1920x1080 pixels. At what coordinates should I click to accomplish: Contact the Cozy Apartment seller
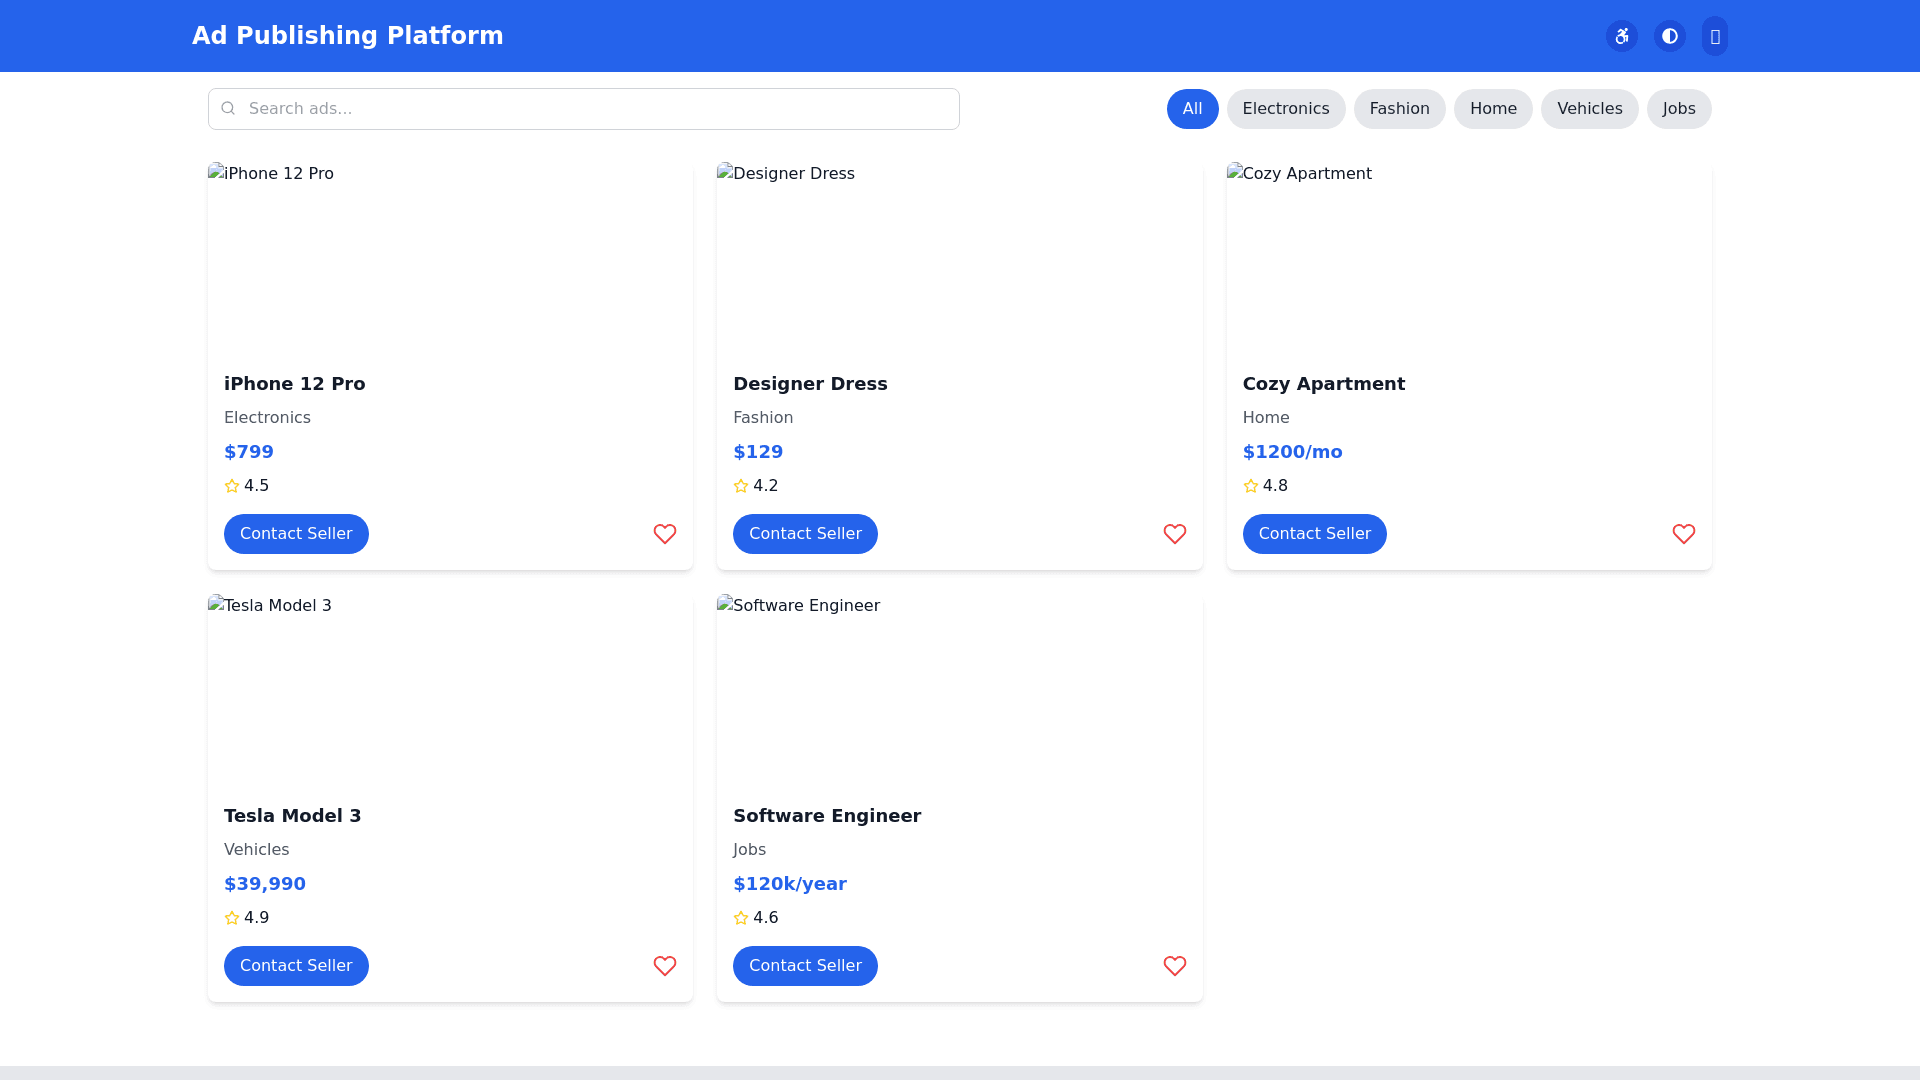tap(1314, 534)
